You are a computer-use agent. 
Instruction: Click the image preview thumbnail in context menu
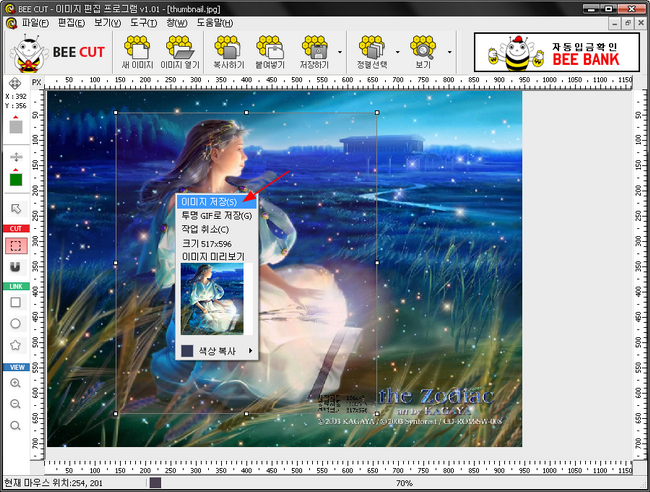[x=211, y=301]
